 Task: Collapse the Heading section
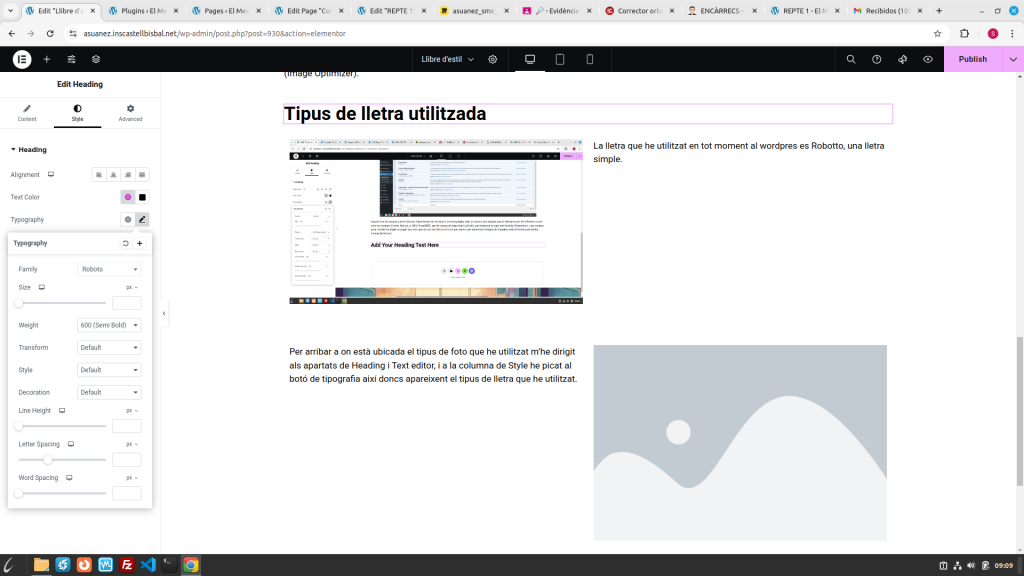pyautogui.click(x=29, y=150)
